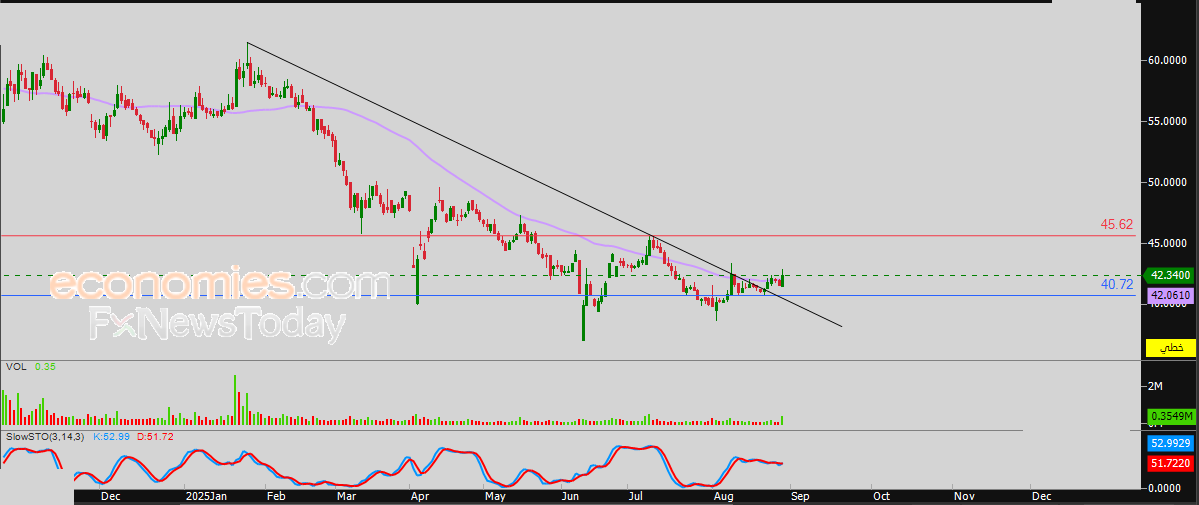This screenshot has height=505, width=1199.
Task: Click the Jun time axis label
Action: tap(570, 497)
